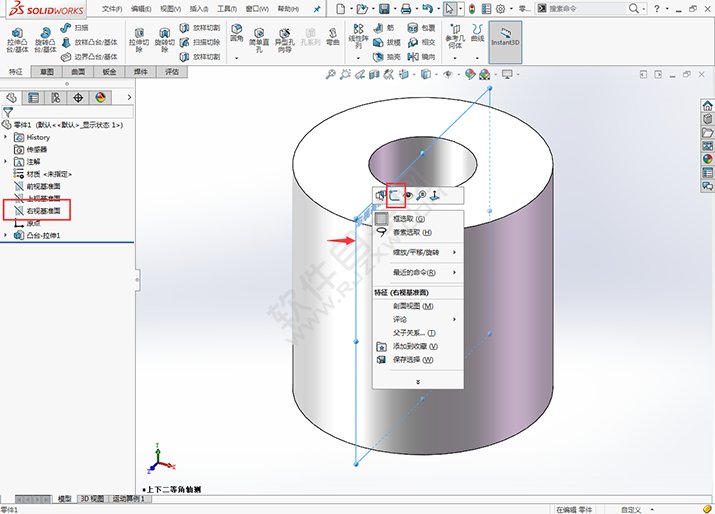Expand the History tree node

click(x=7, y=137)
